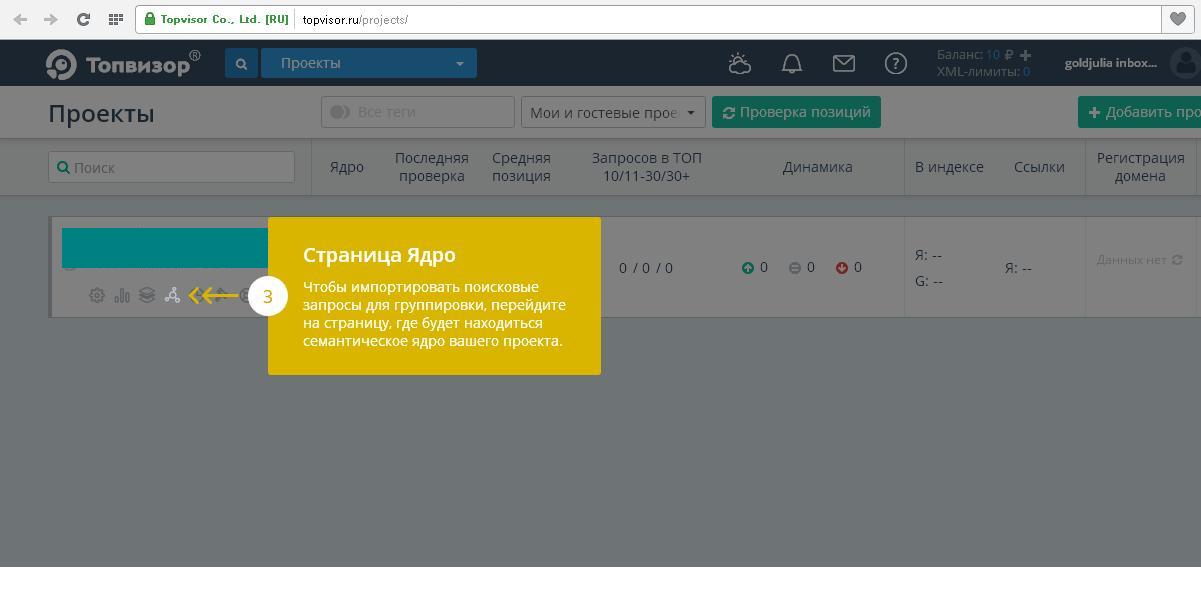Go back with the browser back arrow
1201x613 pixels.
pyautogui.click(x=20, y=19)
